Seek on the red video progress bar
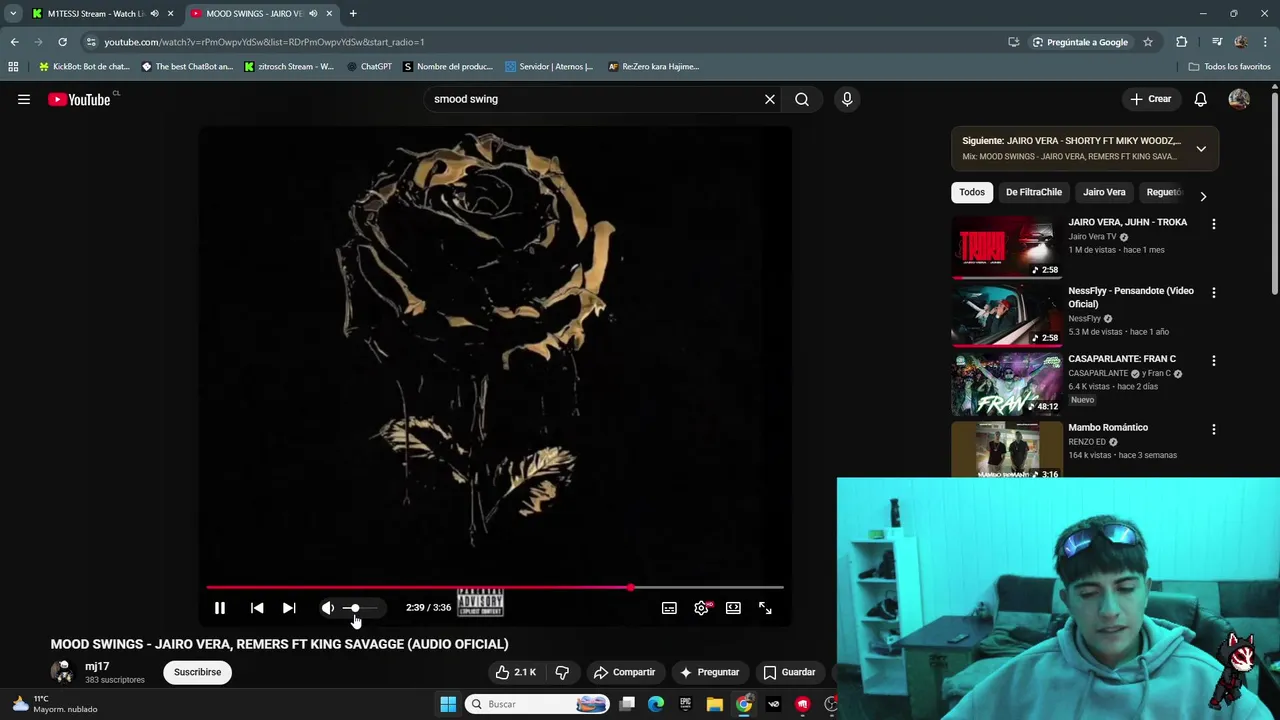The image size is (1280, 720). (x=495, y=588)
